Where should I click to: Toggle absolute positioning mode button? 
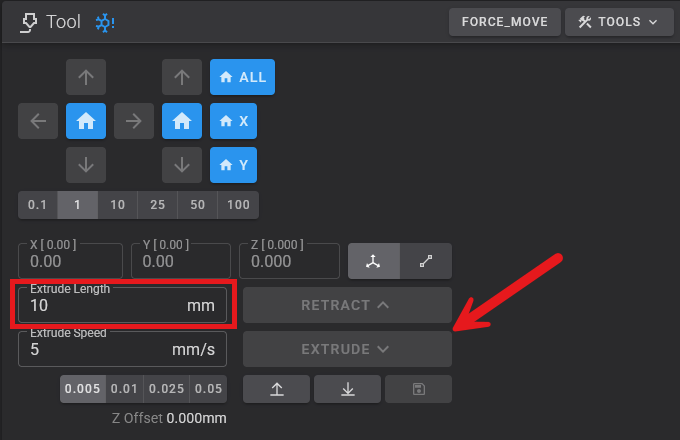373,261
